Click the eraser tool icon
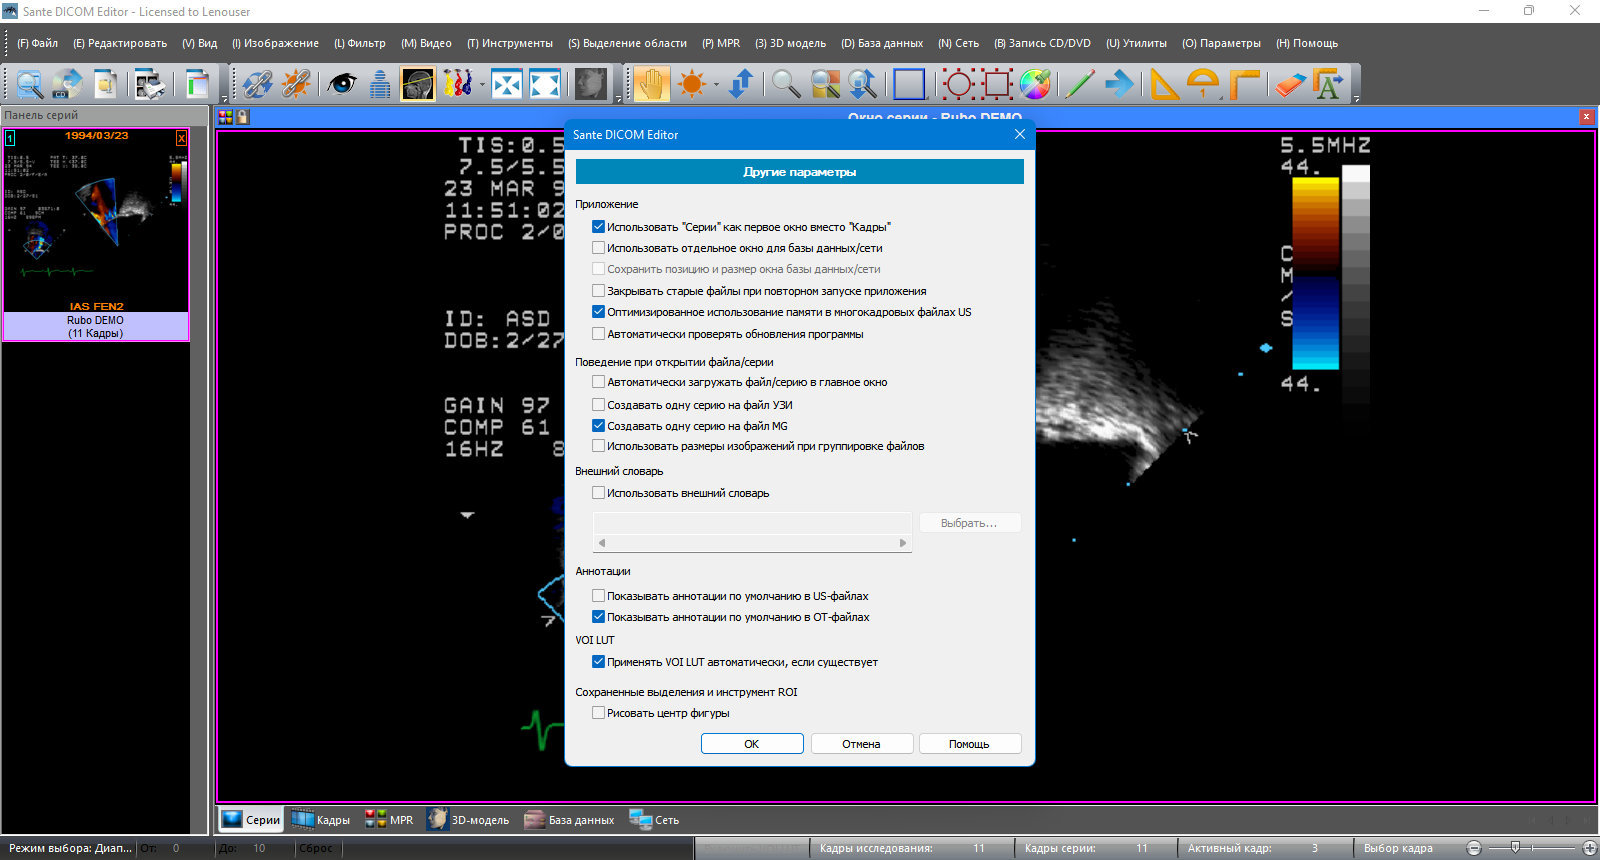This screenshot has width=1600, height=860. point(1290,84)
